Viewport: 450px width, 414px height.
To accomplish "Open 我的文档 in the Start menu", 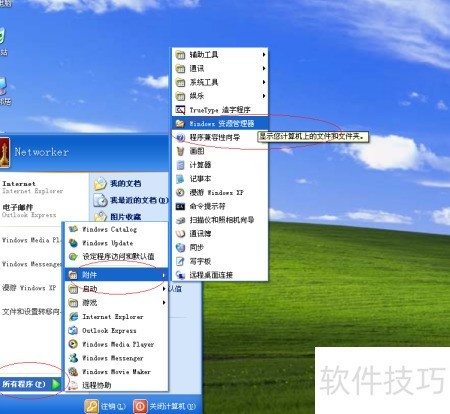I will [118, 183].
